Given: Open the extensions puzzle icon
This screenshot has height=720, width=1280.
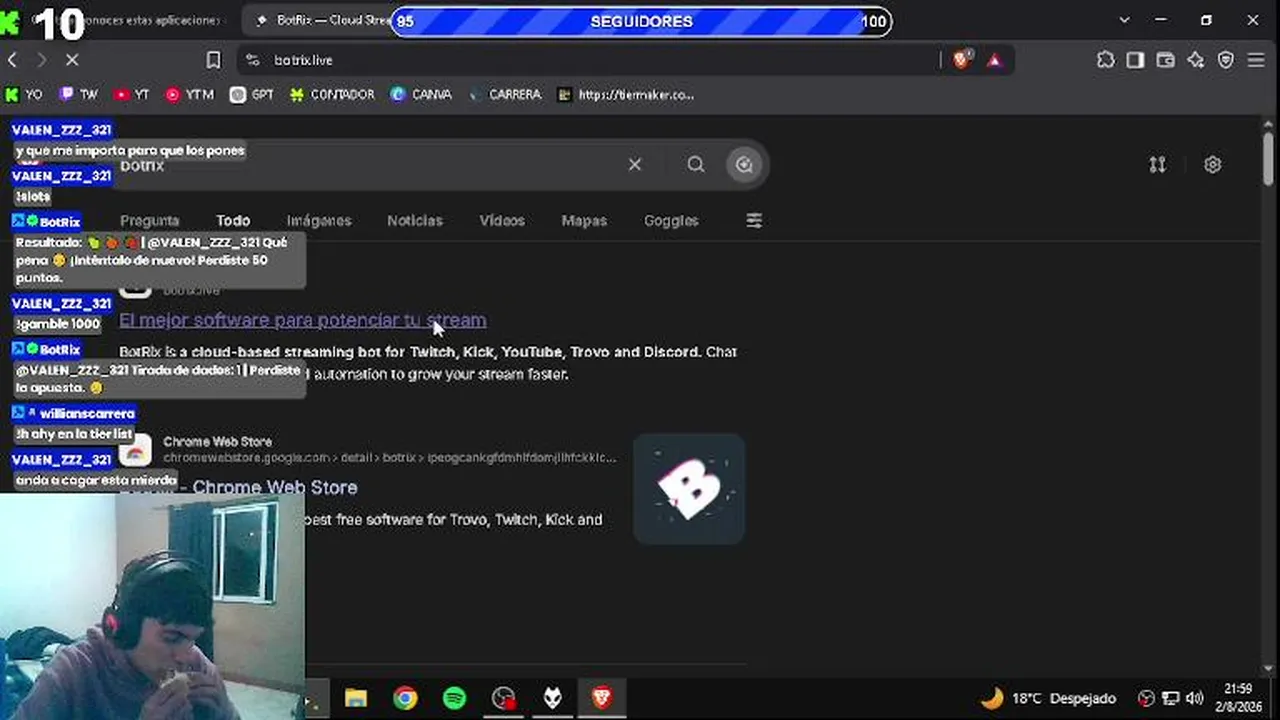Looking at the screenshot, I should pos(1105,60).
